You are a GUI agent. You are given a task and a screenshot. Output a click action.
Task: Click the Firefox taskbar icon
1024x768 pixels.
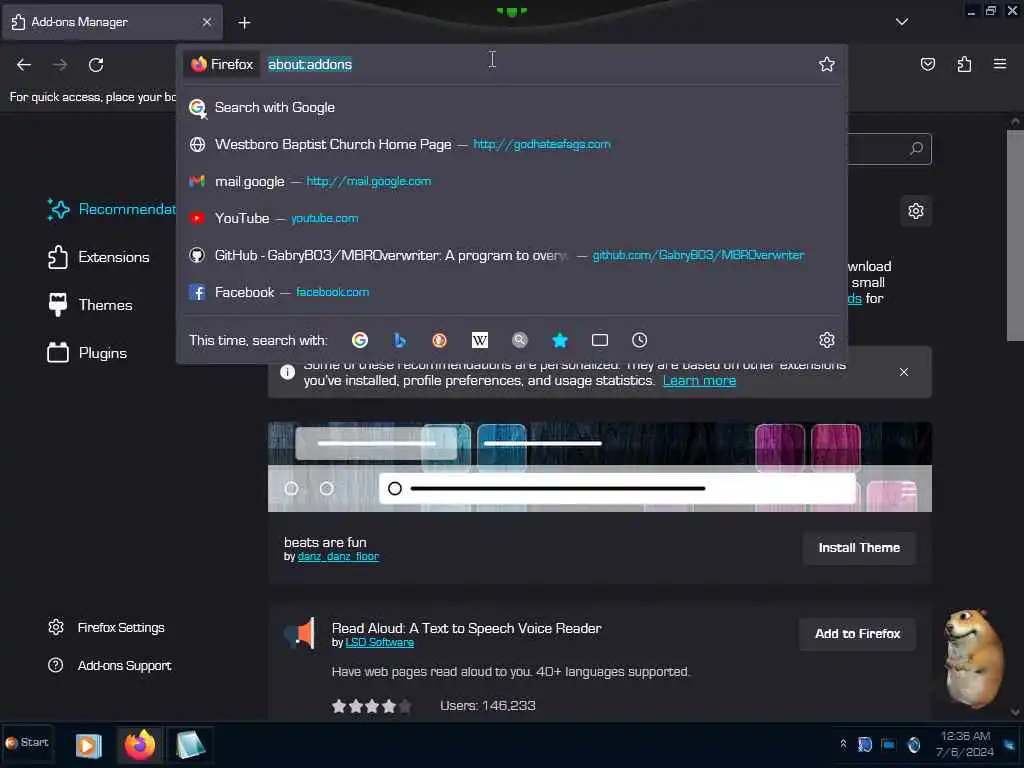click(x=140, y=744)
